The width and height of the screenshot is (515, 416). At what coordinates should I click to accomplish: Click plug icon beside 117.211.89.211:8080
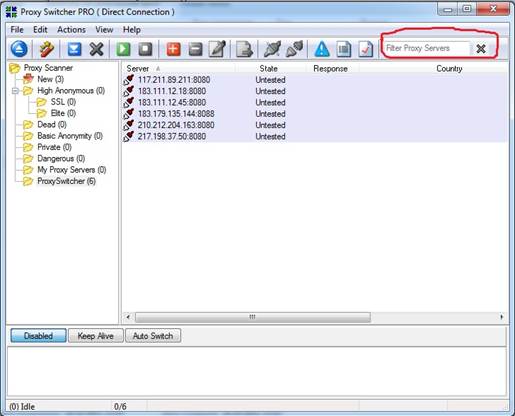(x=129, y=80)
